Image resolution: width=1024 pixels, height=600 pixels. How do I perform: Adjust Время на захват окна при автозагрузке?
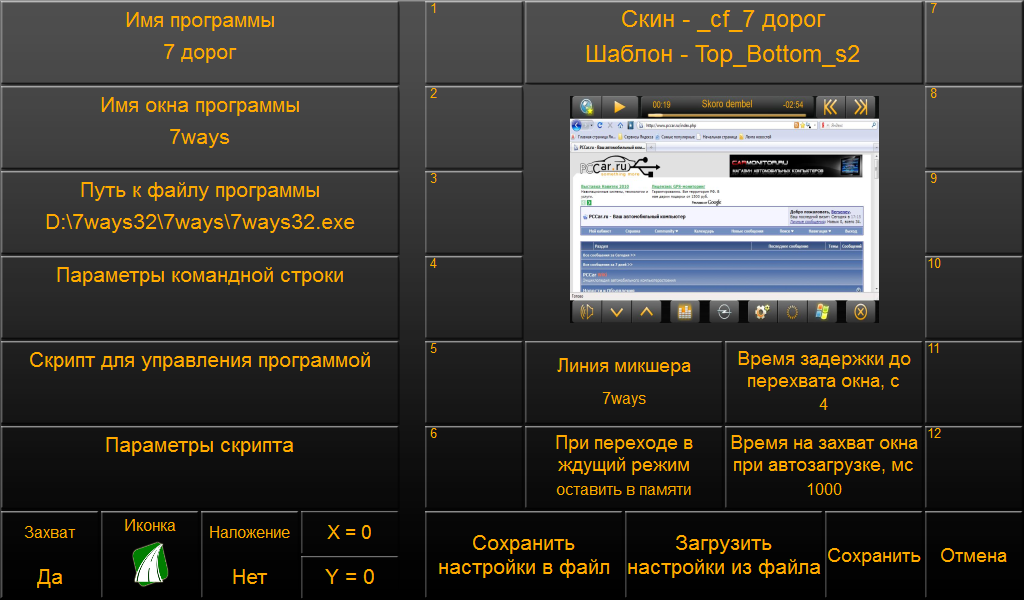click(823, 466)
